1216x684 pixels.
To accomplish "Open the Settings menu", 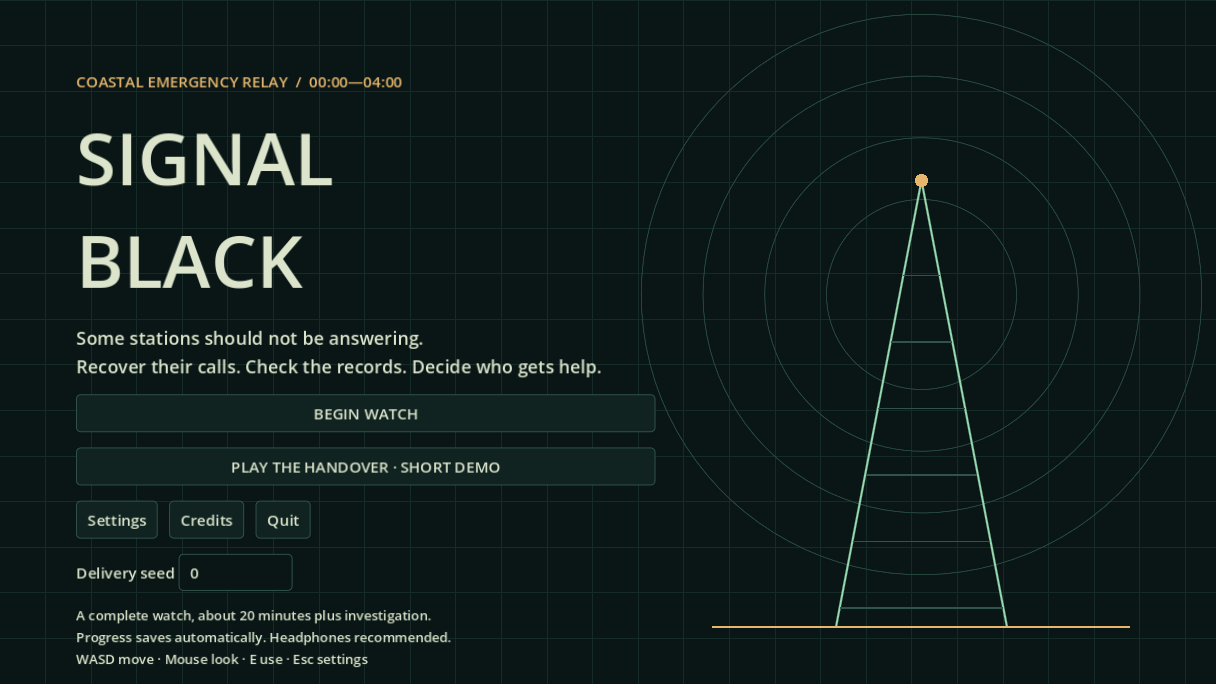I will coord(117,520).
